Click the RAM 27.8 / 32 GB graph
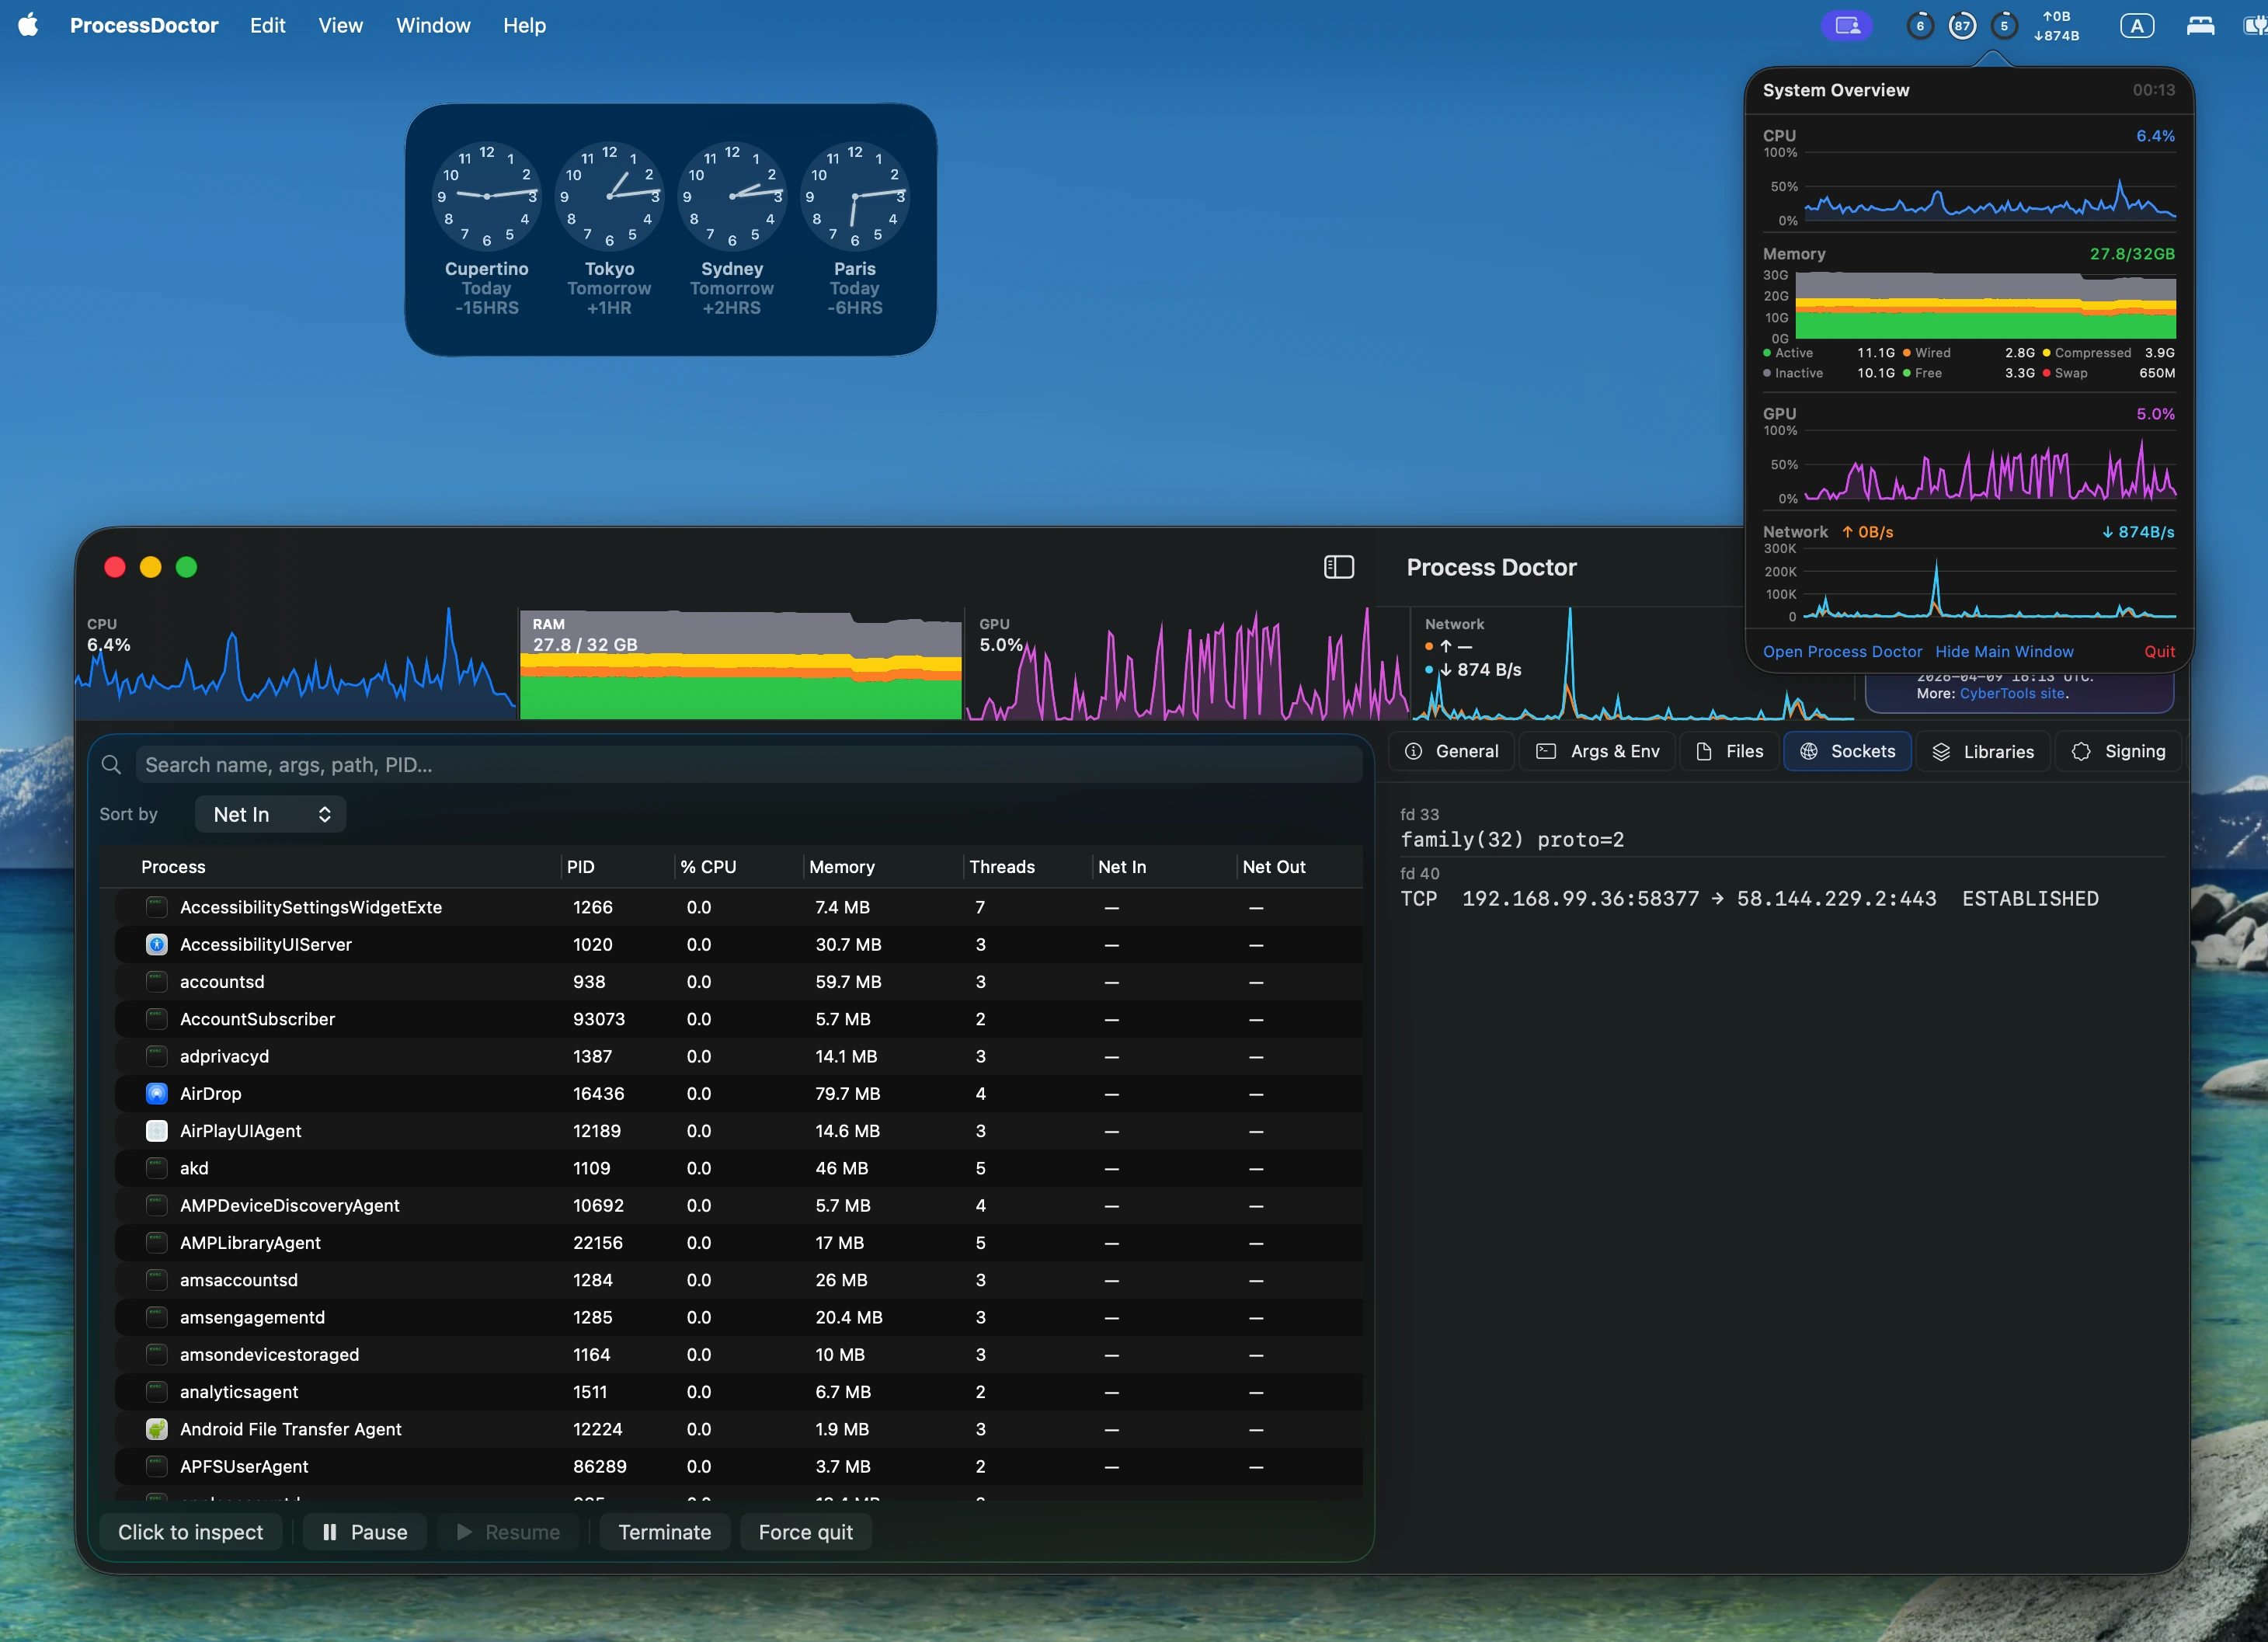The height and width of the screenshot is (1642, 2268). coord(741,664)
